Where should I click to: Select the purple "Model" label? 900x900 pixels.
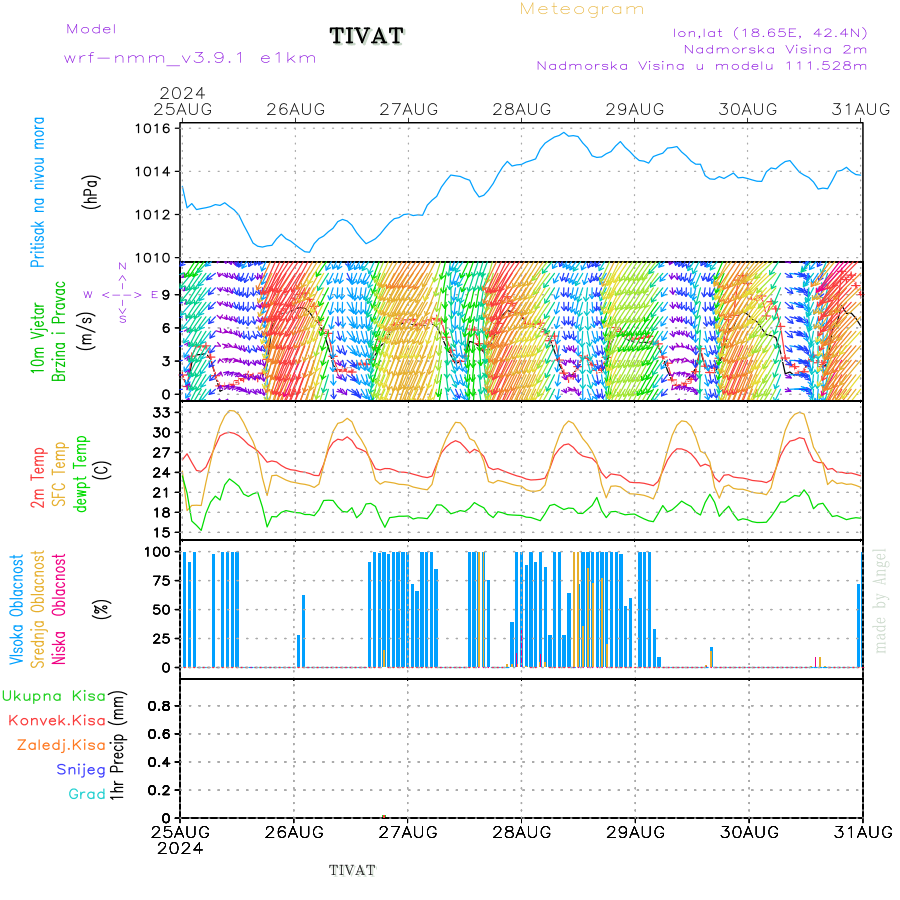91,29
